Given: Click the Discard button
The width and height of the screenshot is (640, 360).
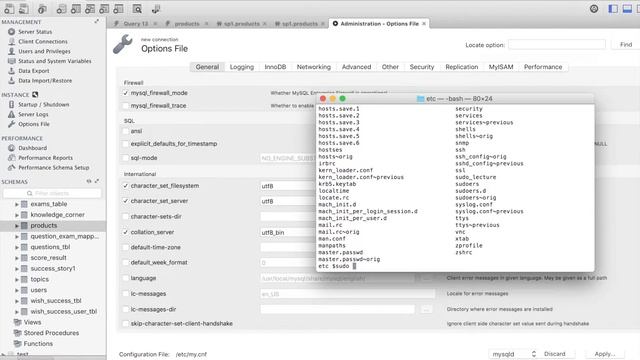Looking at the screenshot, I should (x=555, y=354).
